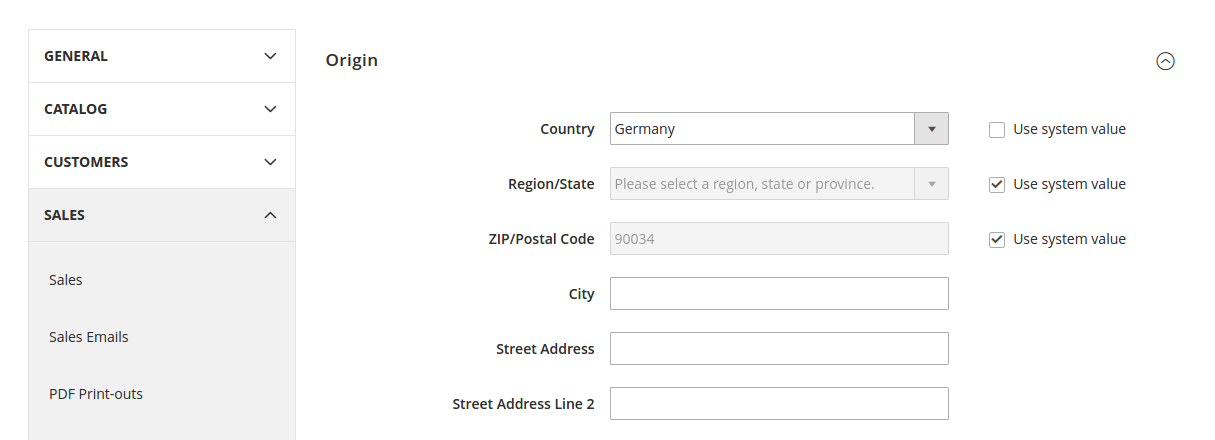
Task: Click into Street Address Line 2 field
Action: [779, 404]
